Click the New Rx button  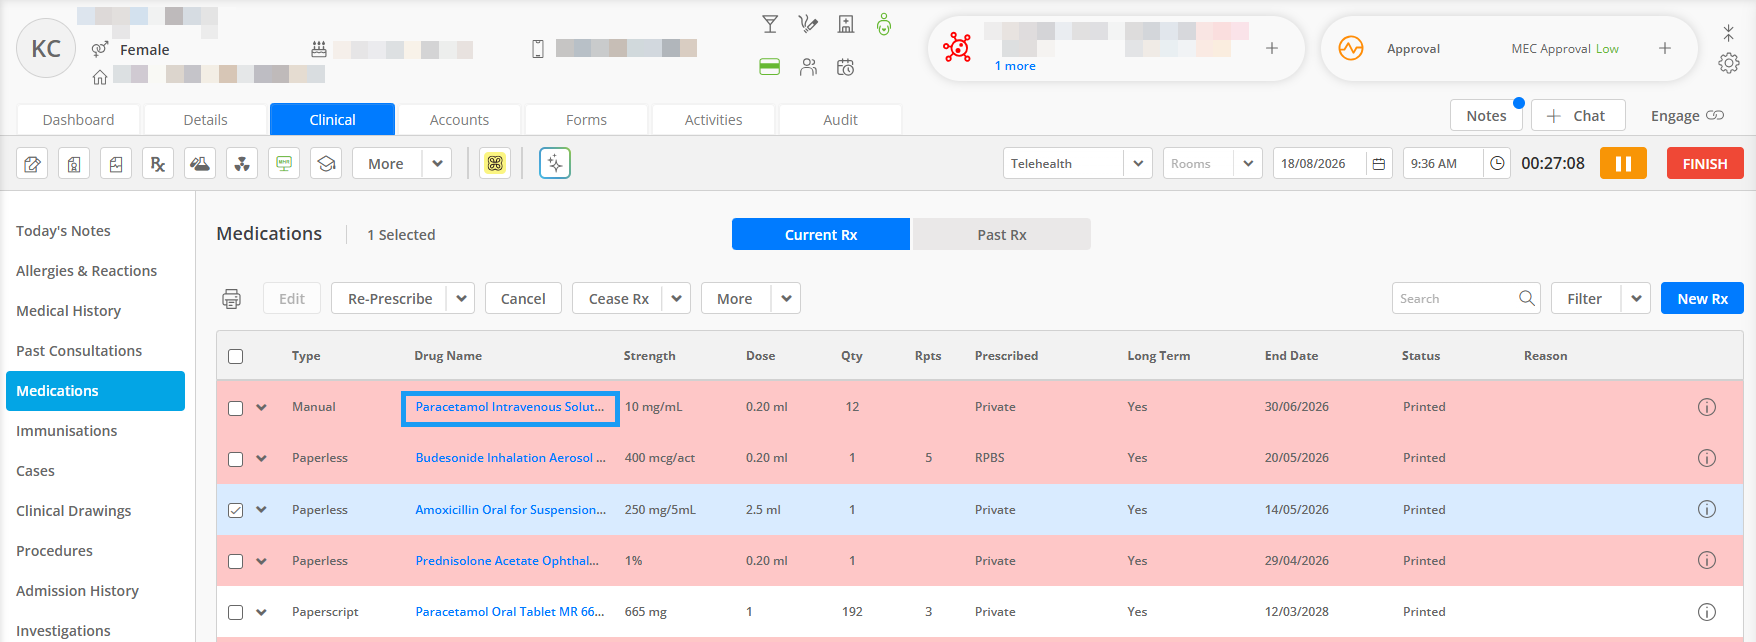[1702, 299]
